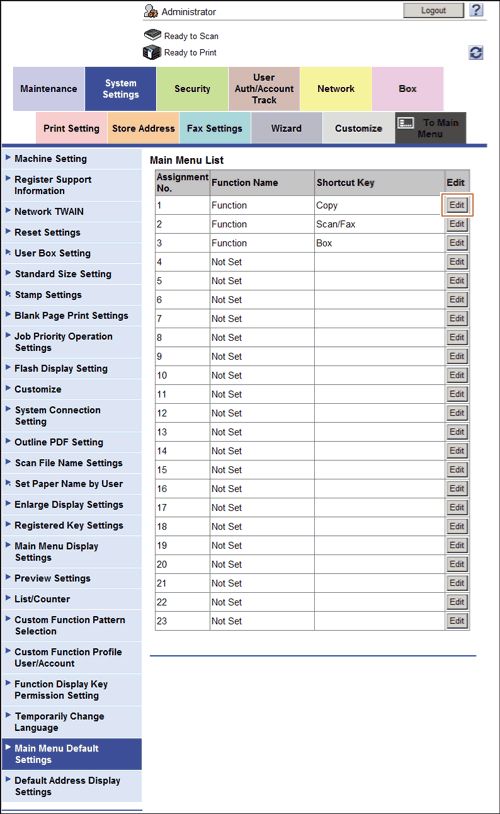Image resolution: width=500 pixels, height=814 pixels.
Task: Expand User Box Setting
Action: pos(71,253)
